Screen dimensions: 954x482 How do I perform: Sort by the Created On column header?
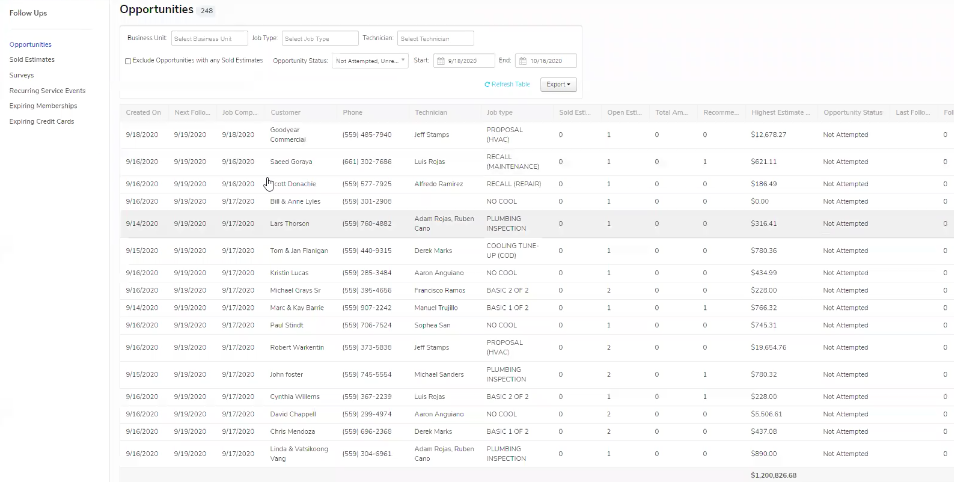143,113
